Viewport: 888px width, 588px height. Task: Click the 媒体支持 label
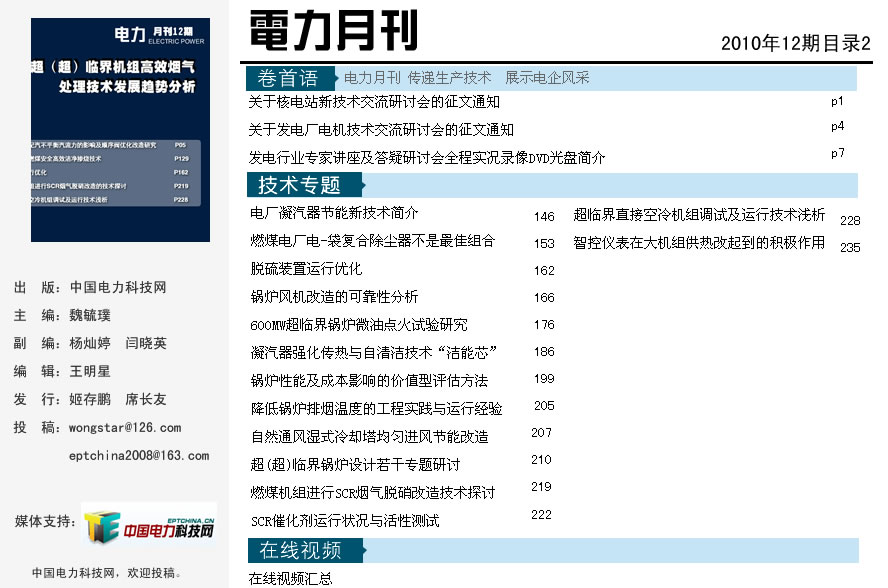45,521
